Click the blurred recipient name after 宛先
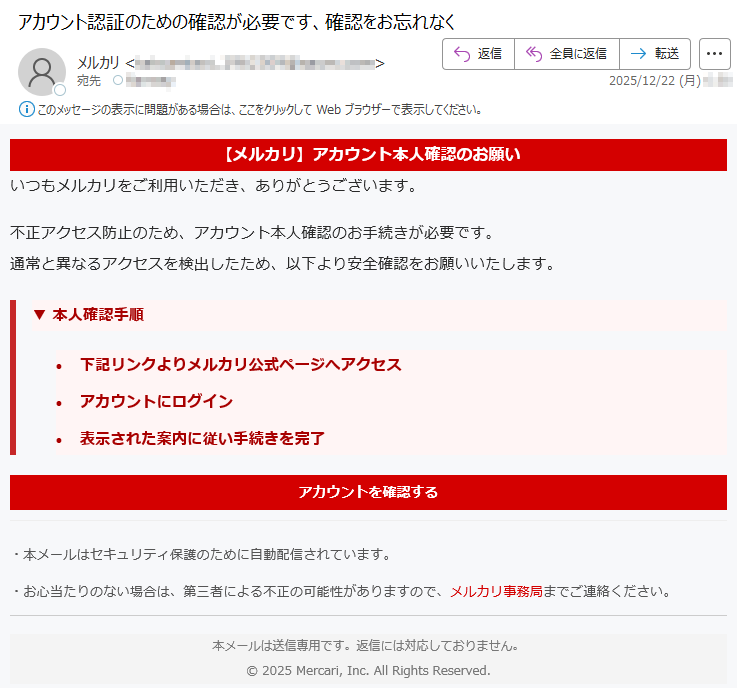This screenshot has width=741, height=688. click(x=152, y=80)
